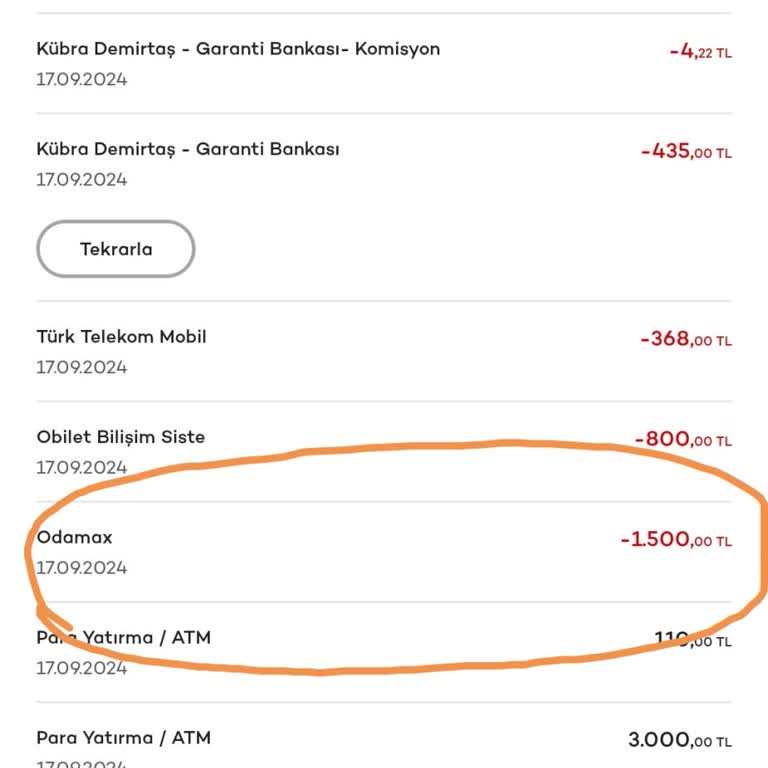This screenshot has width=768, height=768.
Task: Click the 3.000,00 TL deposit amount
Action: (679, 740)
